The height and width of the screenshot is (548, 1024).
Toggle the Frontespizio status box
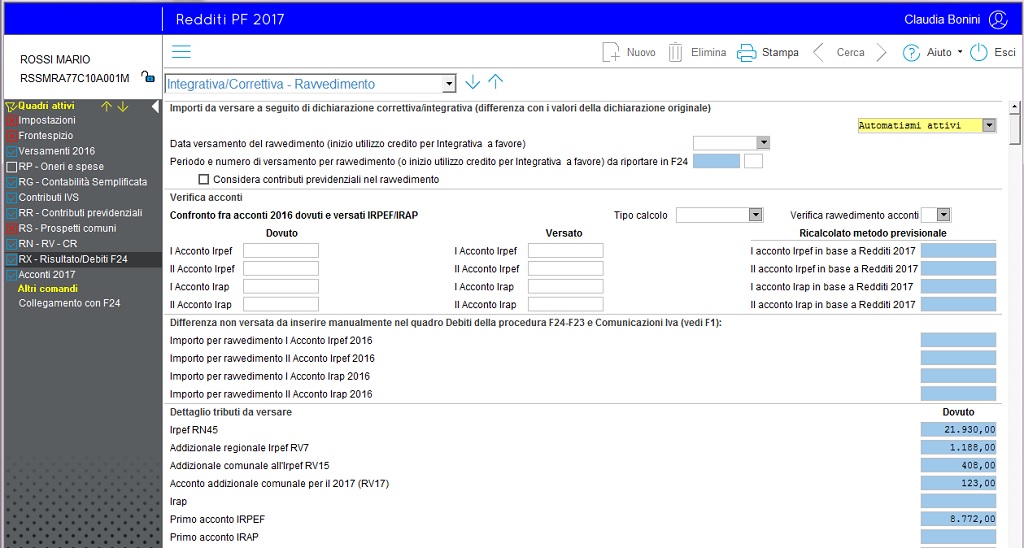click(x=11, y=136)
